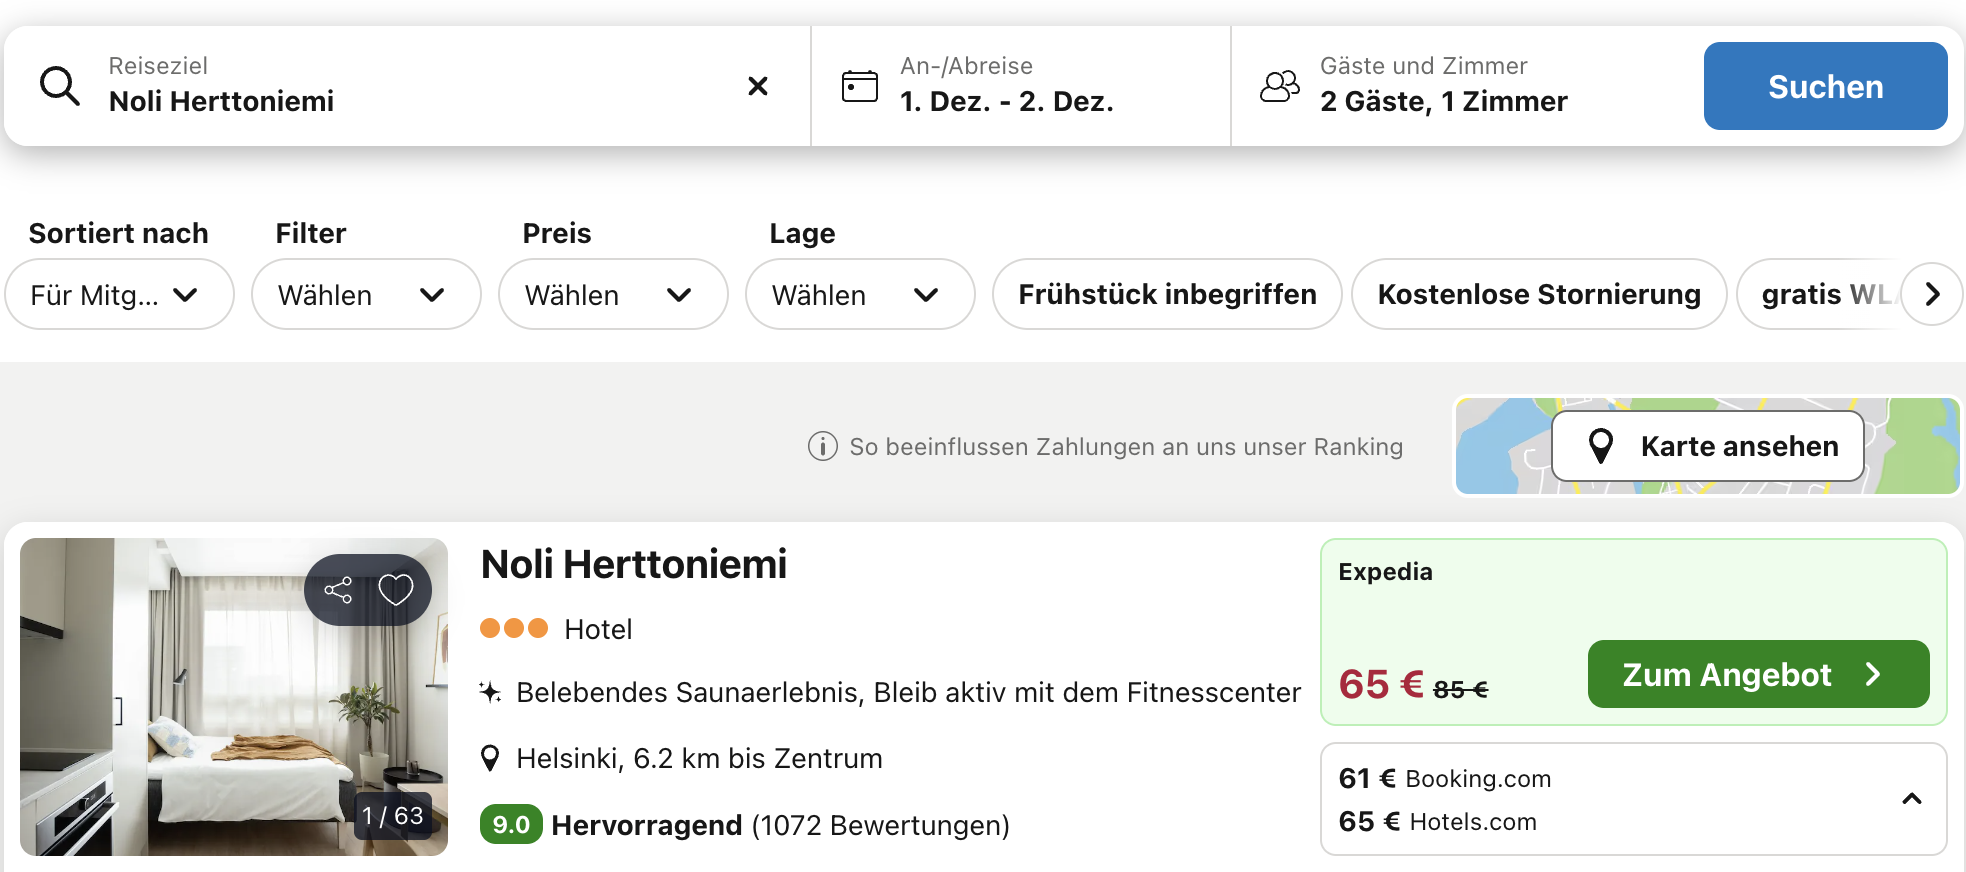
Task: Open the Lage dropdown
Action: pyautogui.click(x=859, y=295)
